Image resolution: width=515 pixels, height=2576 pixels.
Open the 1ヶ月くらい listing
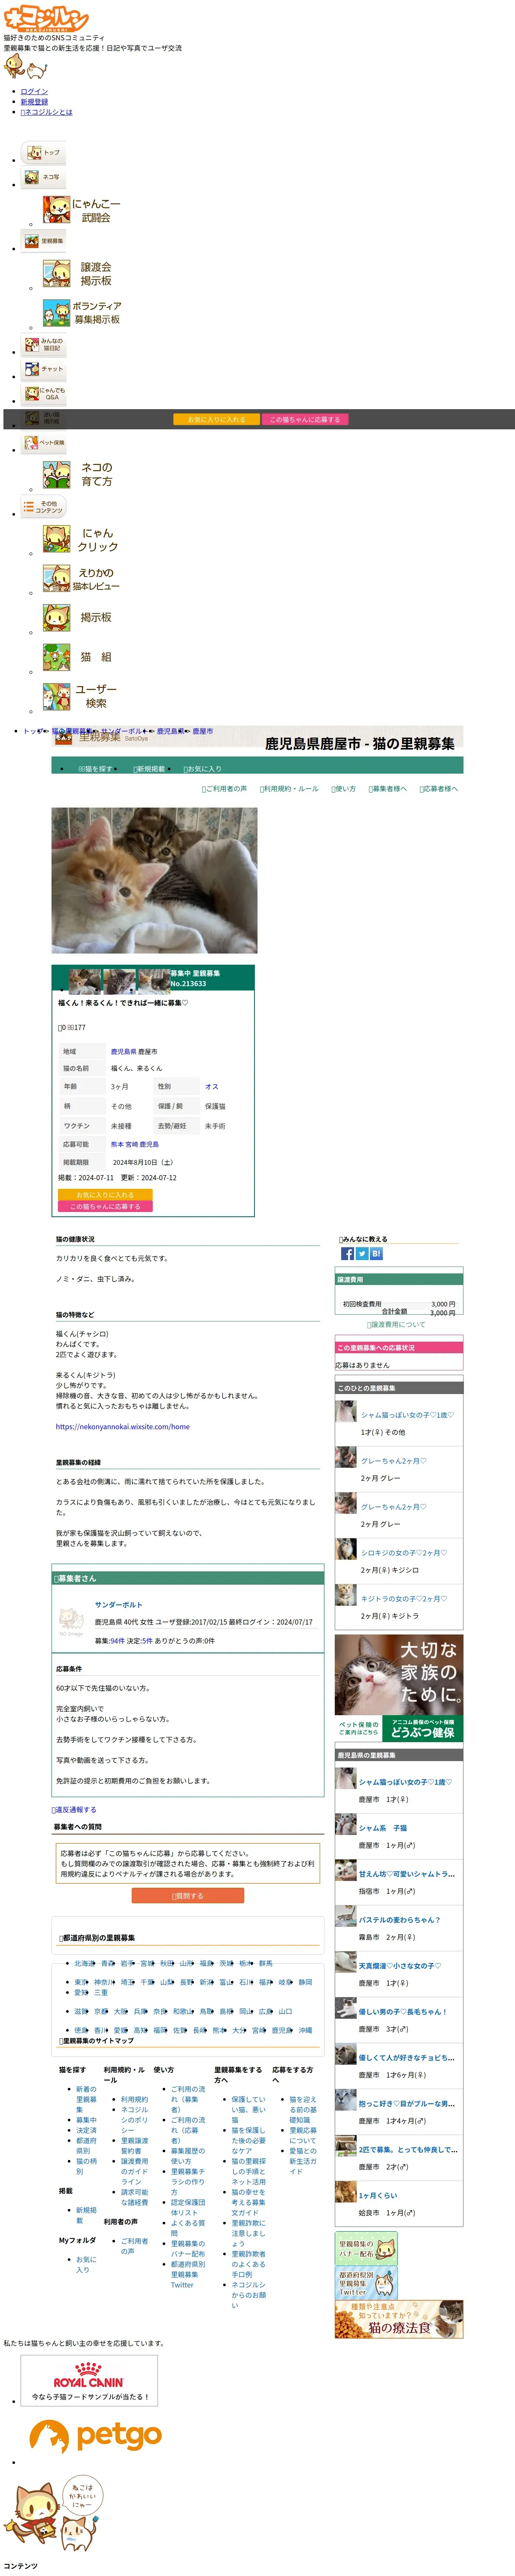point(378,2196)
